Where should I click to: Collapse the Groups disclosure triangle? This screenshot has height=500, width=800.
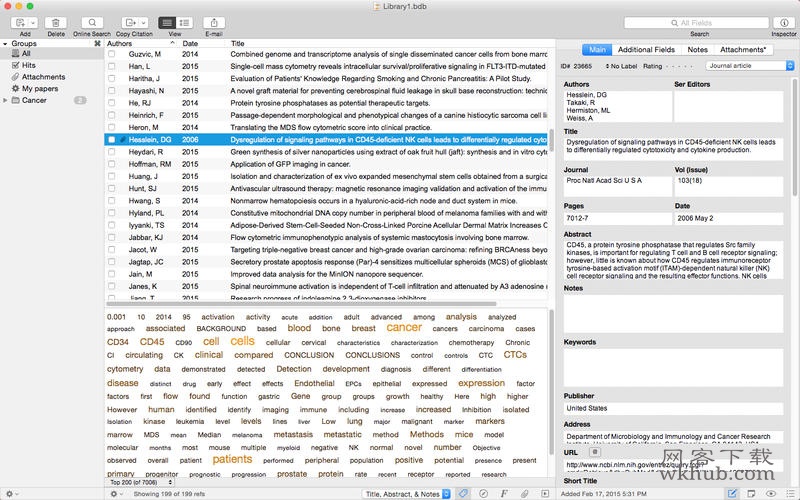5,44
